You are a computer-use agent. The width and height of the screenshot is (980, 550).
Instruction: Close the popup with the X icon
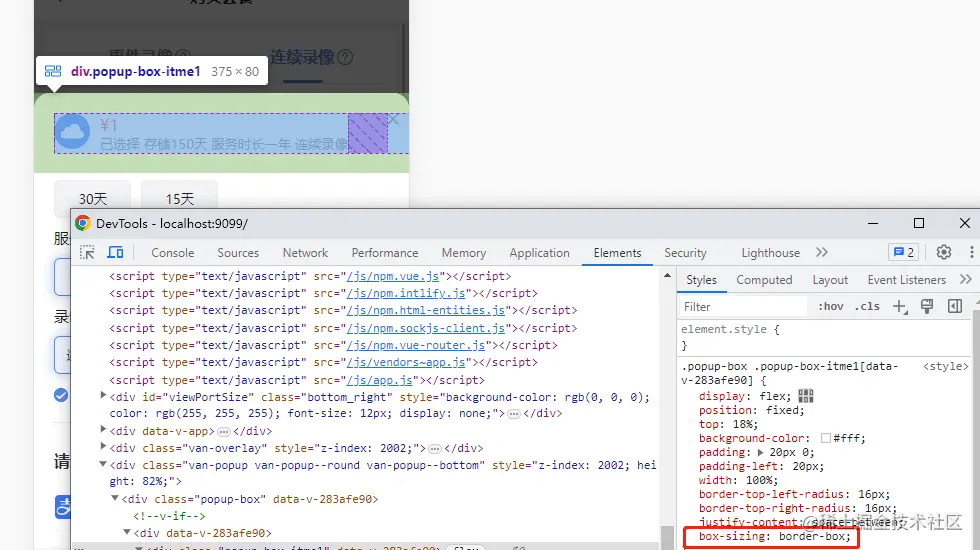pyautogui.click(x=393, y=119)
